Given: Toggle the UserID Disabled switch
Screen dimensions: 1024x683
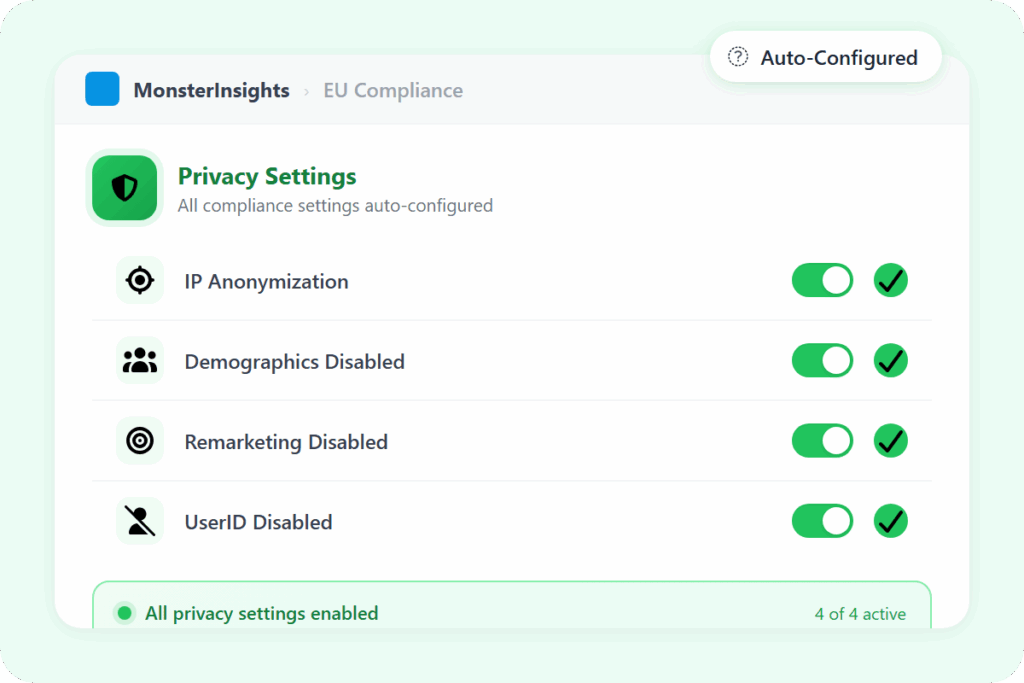Looking at the screenshot, I should [822, 521].
